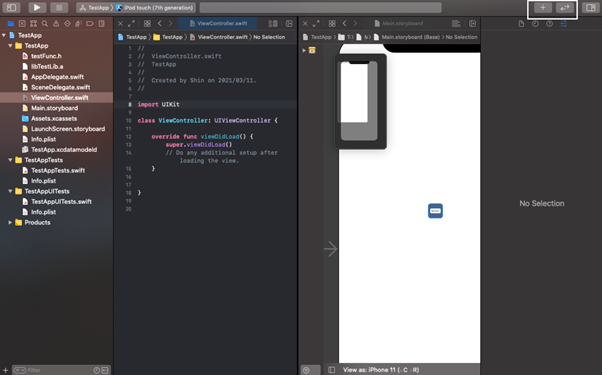Screen dimensions: 602x375
Task: Toggle the inspectors panel on right
Action: [x=590, y=8]
